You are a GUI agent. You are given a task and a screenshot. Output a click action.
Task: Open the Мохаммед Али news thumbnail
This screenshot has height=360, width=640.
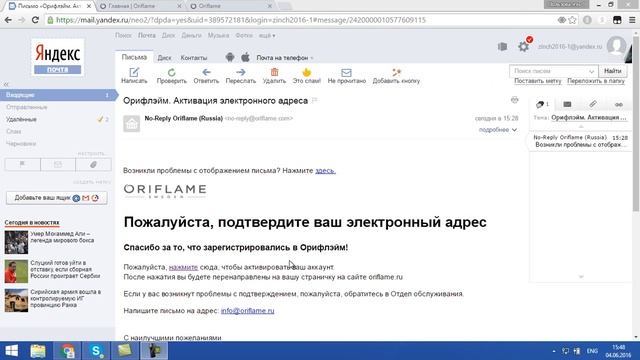coord(16,242)
